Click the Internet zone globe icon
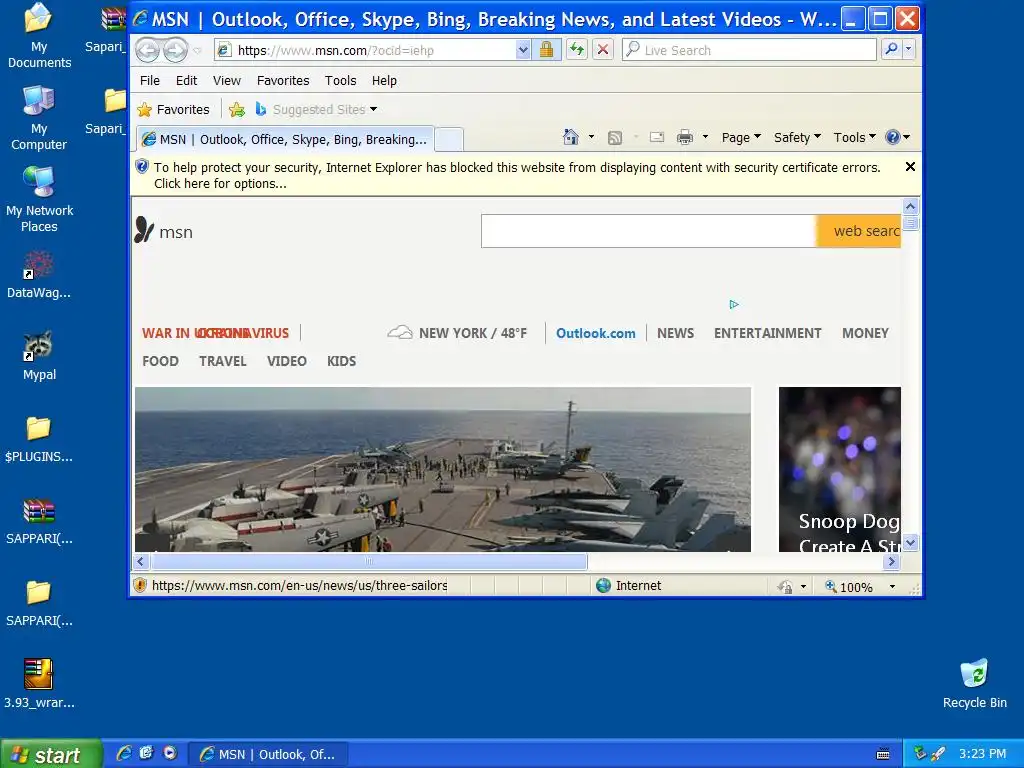The width and height of the screenshot is (1024, 768). click(x=603, y=585)
